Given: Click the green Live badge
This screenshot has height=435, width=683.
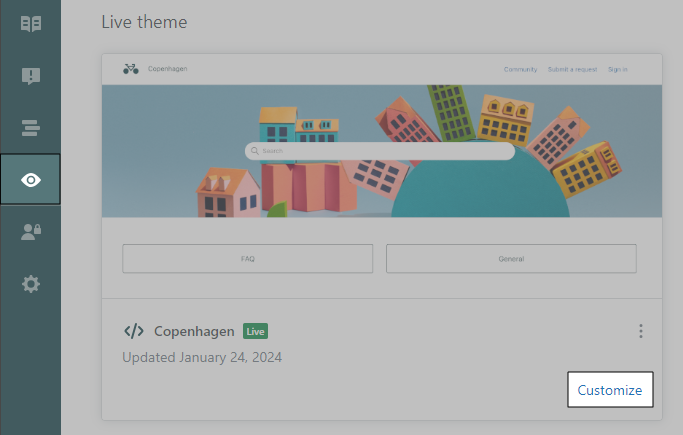Looking at the screenshot, I should coord(256,331).
